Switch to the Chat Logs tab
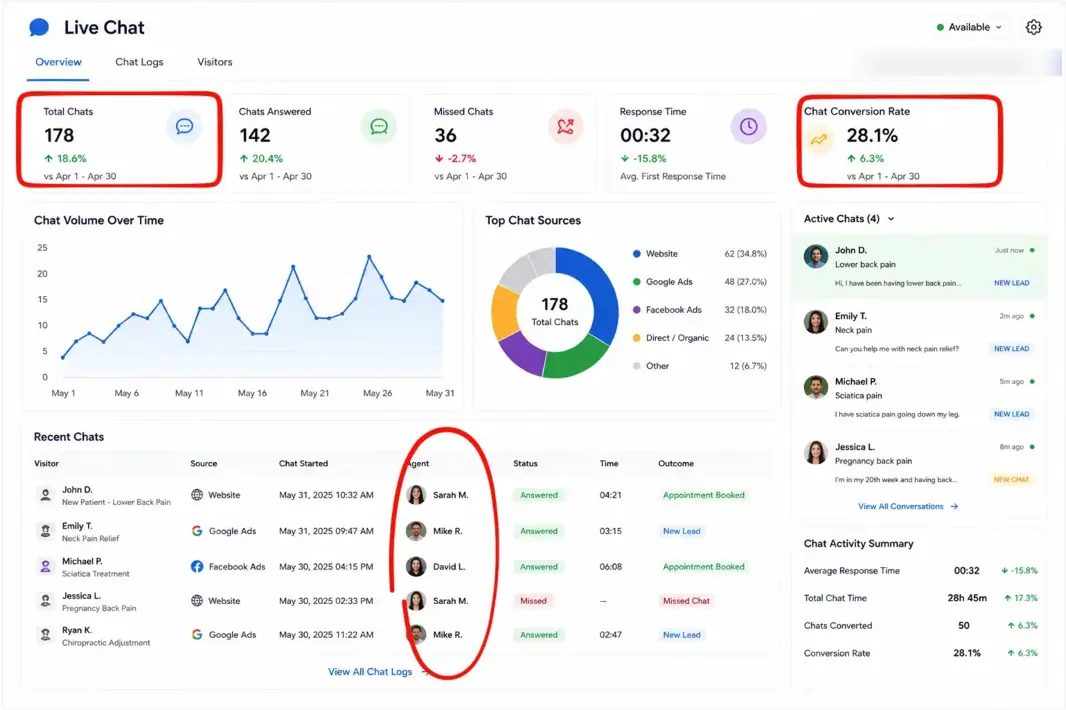This screenshot has width=1066, height=710. tap(139, 62)
